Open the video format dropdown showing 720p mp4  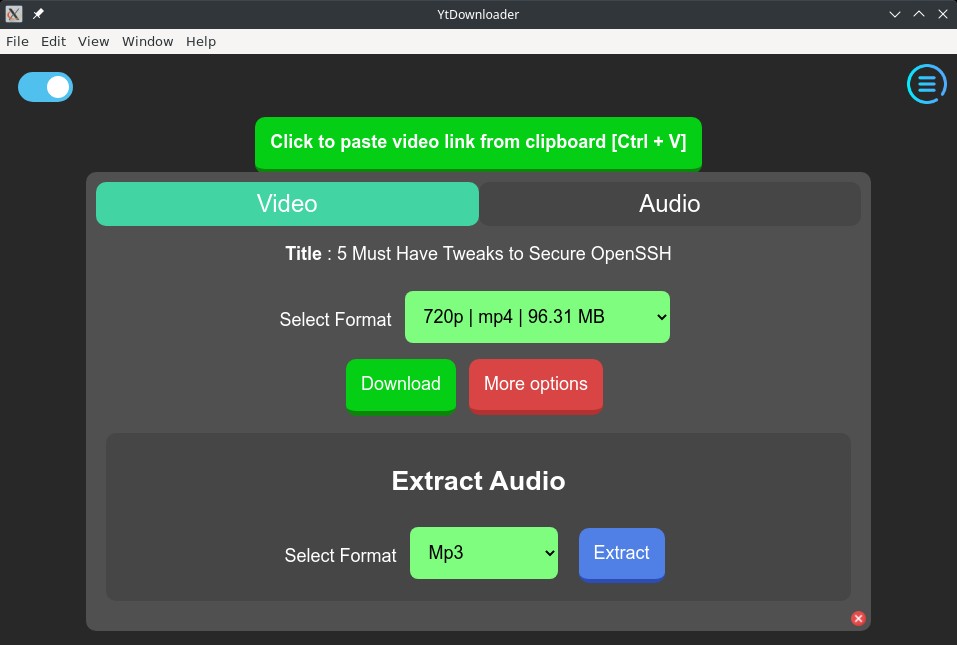tap(537, 317)
